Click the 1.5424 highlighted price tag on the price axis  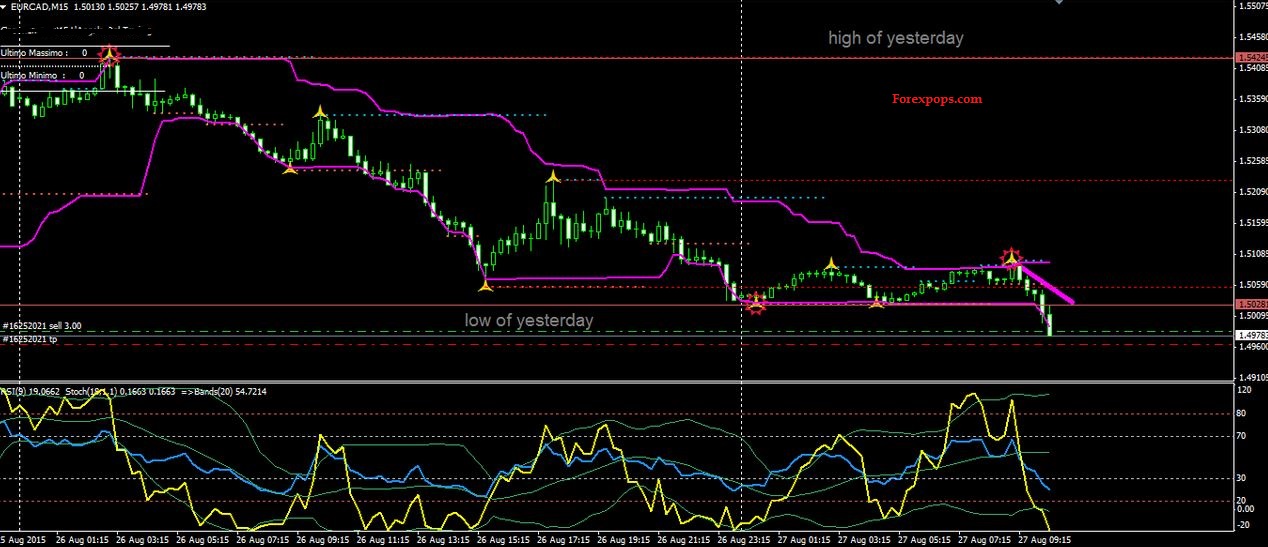[x=1251, y=58]
